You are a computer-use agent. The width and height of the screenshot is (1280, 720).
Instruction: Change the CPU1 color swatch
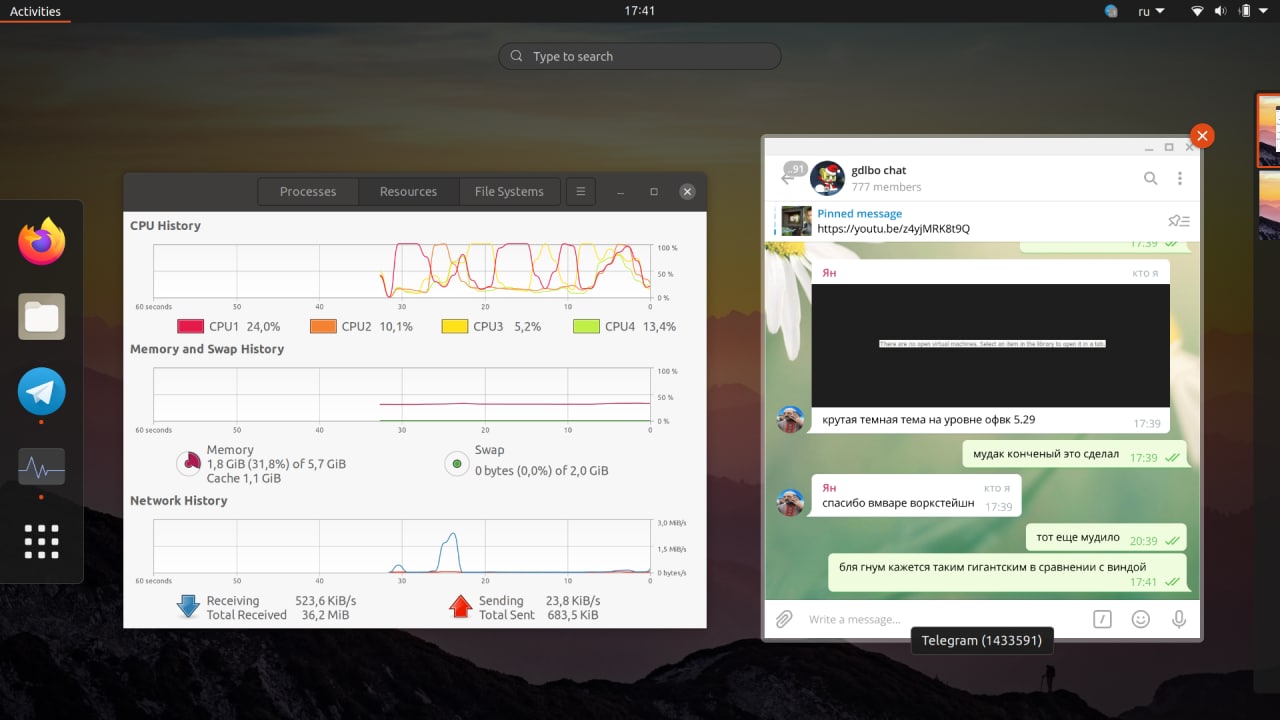[x=190, y=326]
